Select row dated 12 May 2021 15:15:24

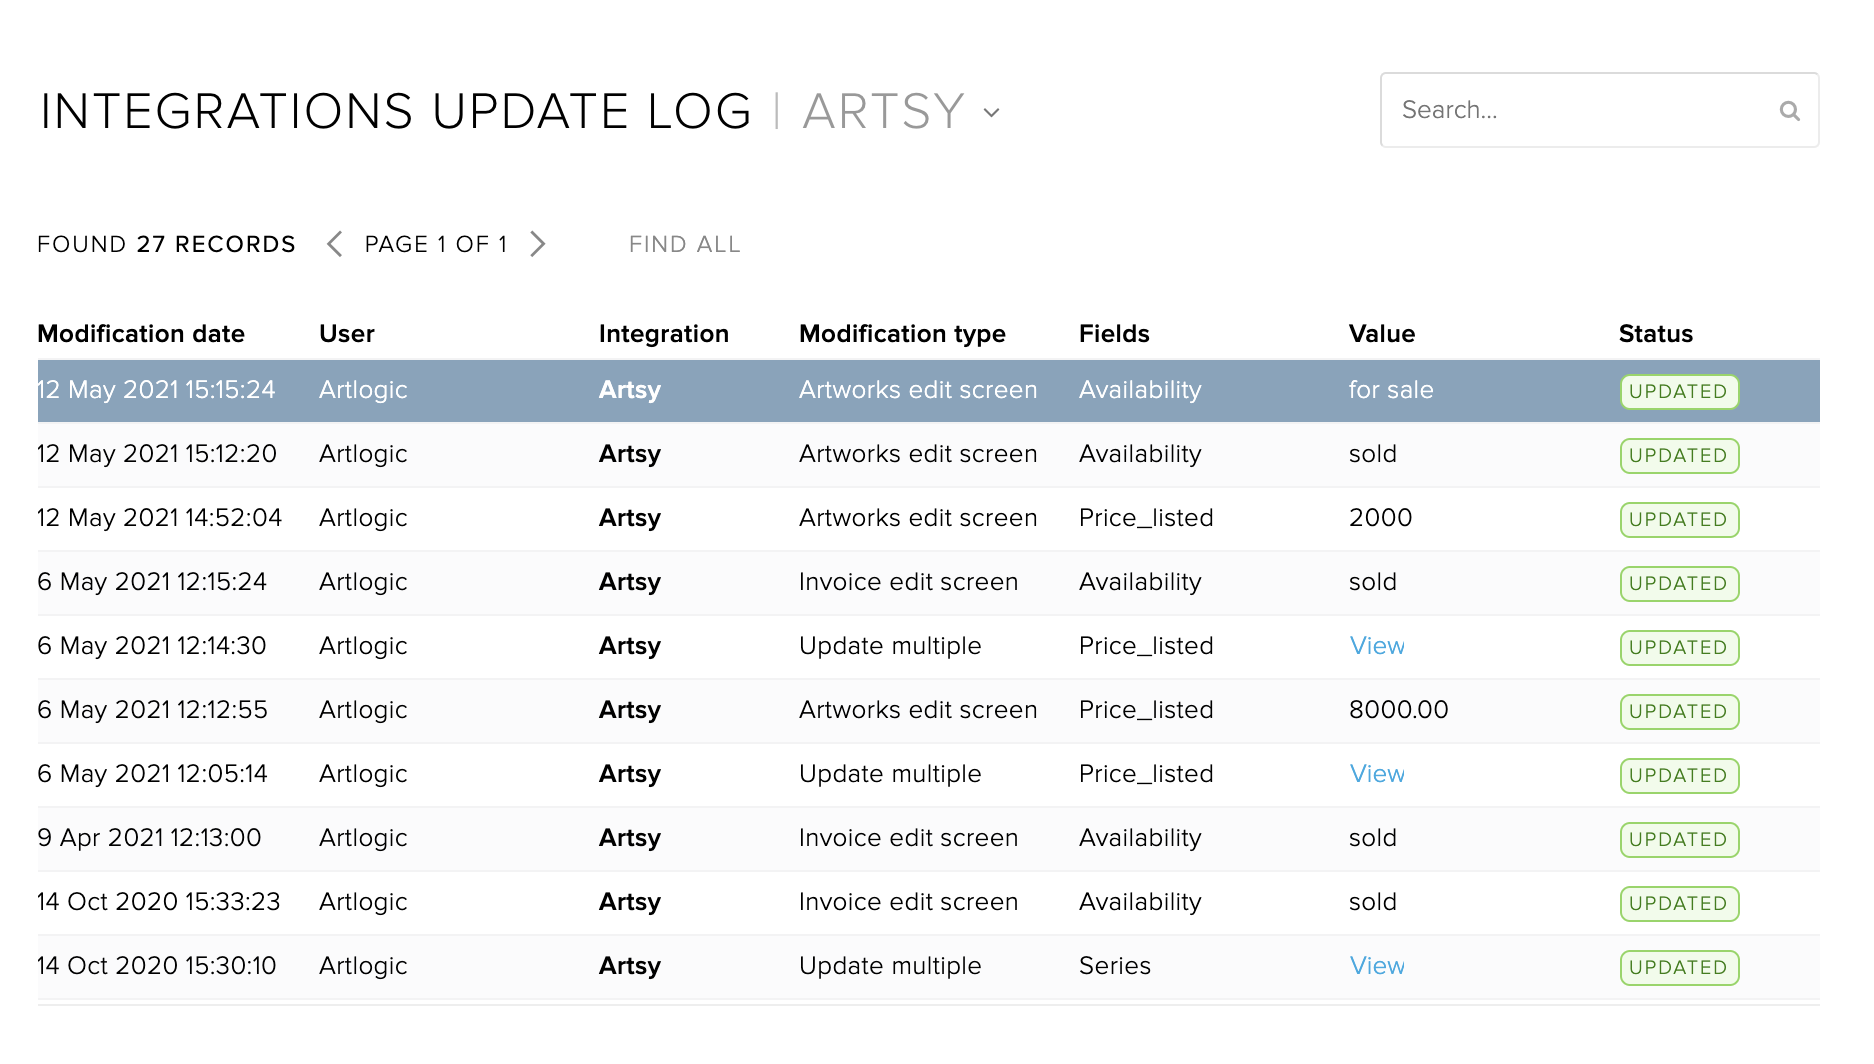tap(928, 391)
